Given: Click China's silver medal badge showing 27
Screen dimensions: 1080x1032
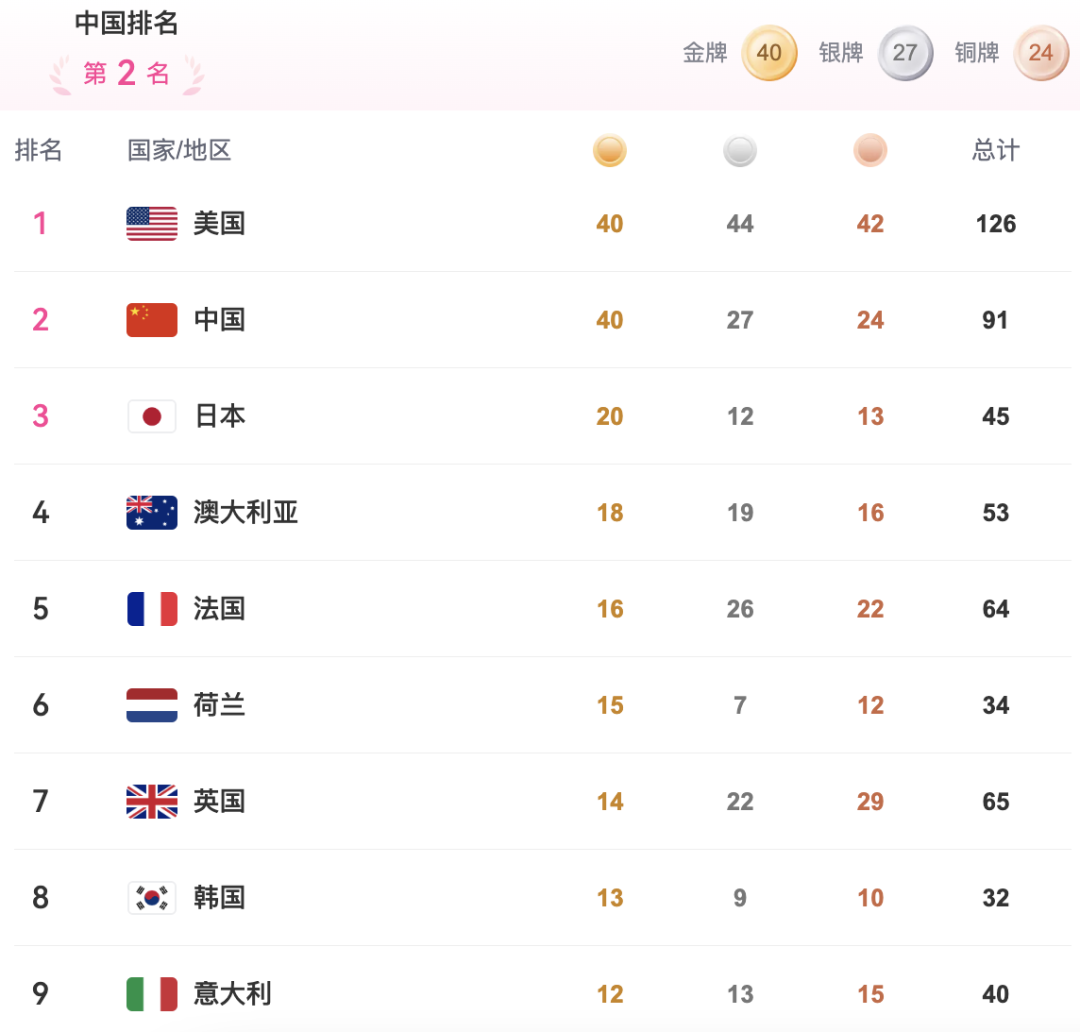Looking at the screenshot, I should tap(905, 52).
